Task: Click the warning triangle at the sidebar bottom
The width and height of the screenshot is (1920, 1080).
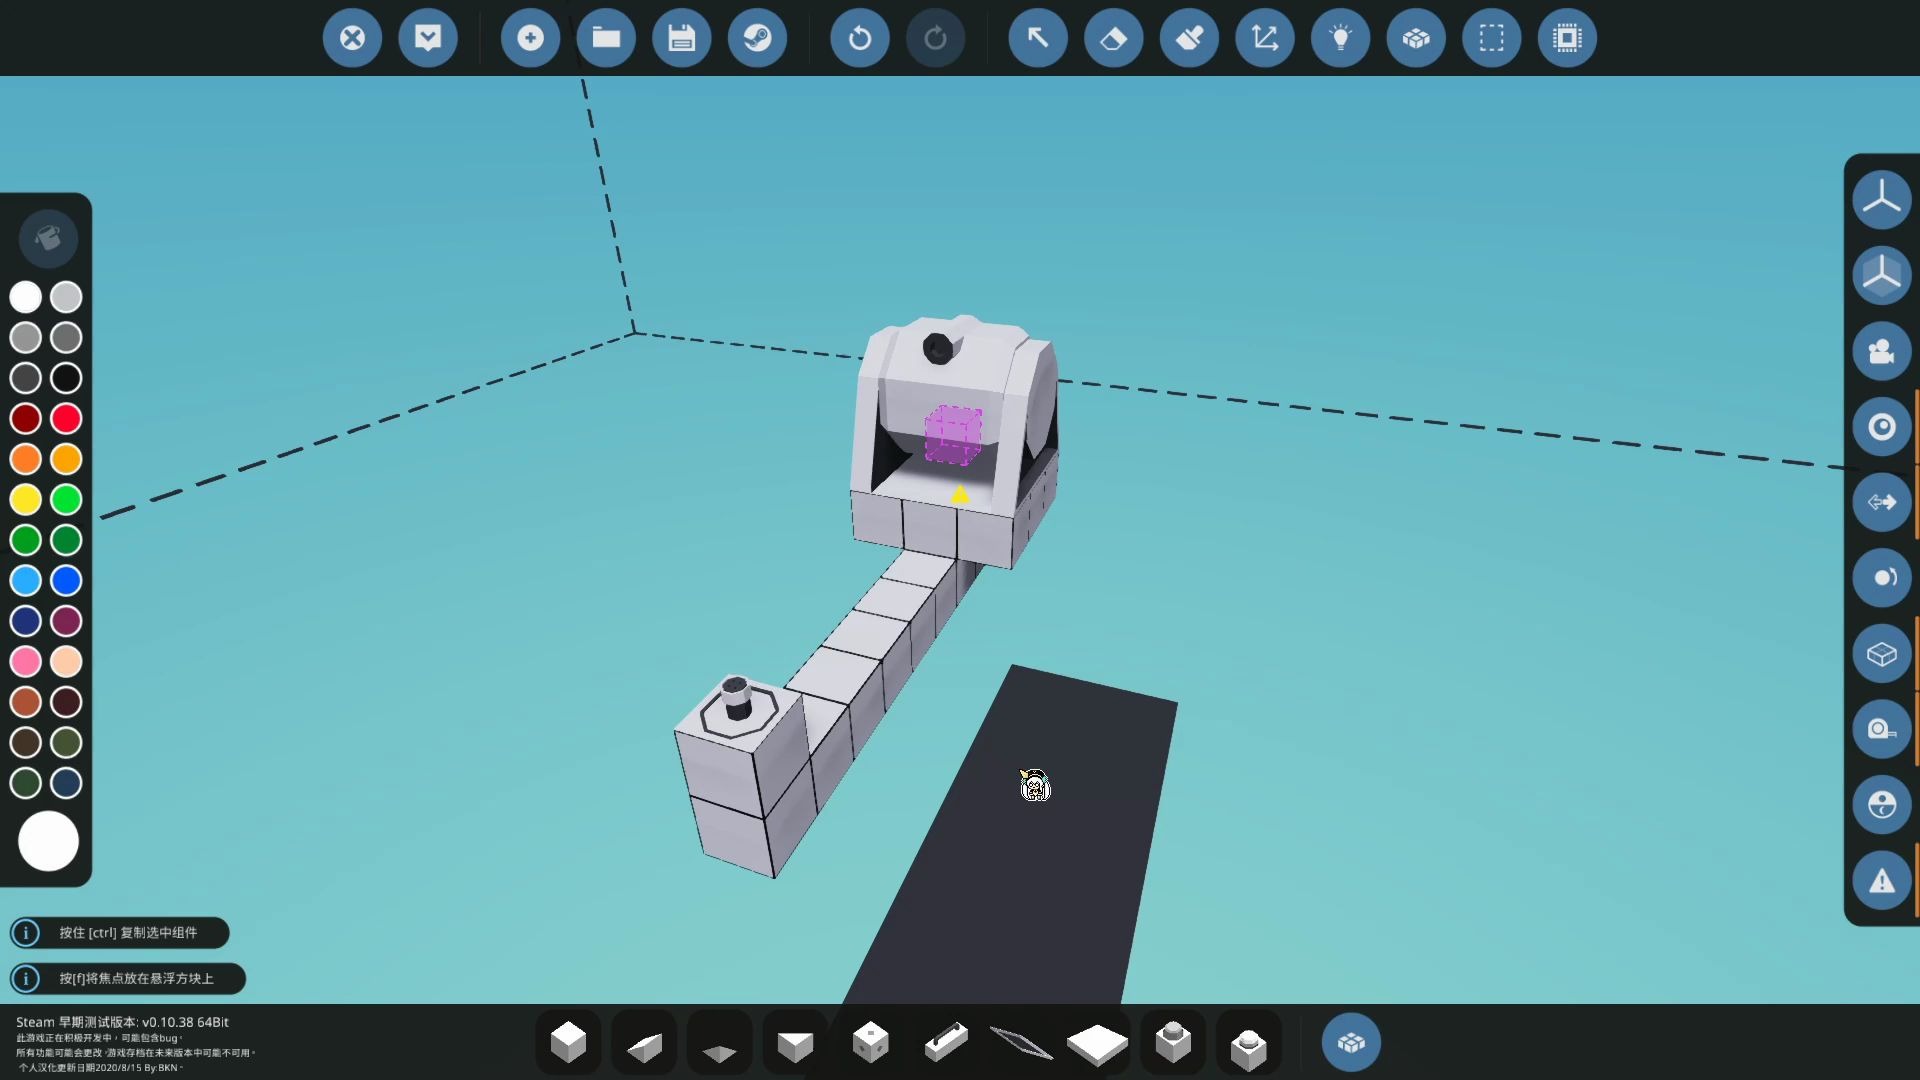Action: (1881, 881)
